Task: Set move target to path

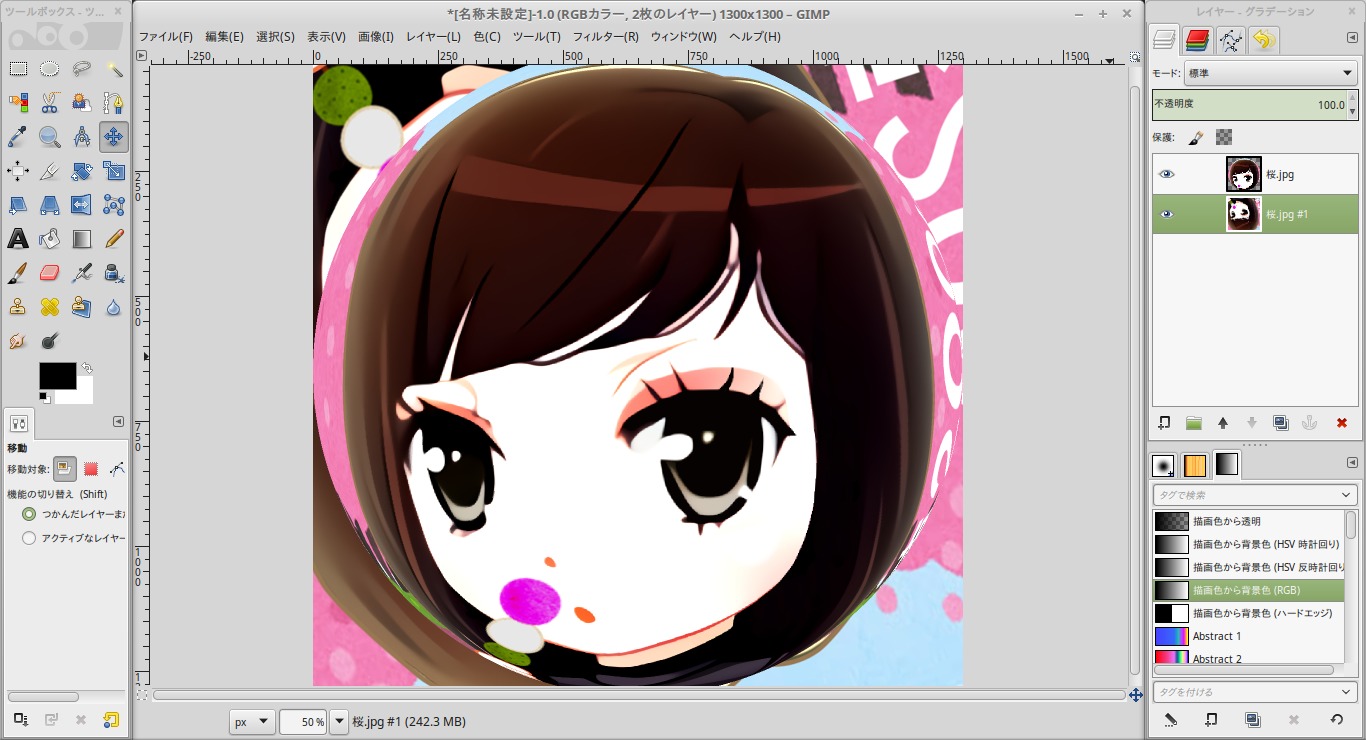Action: 117,468
